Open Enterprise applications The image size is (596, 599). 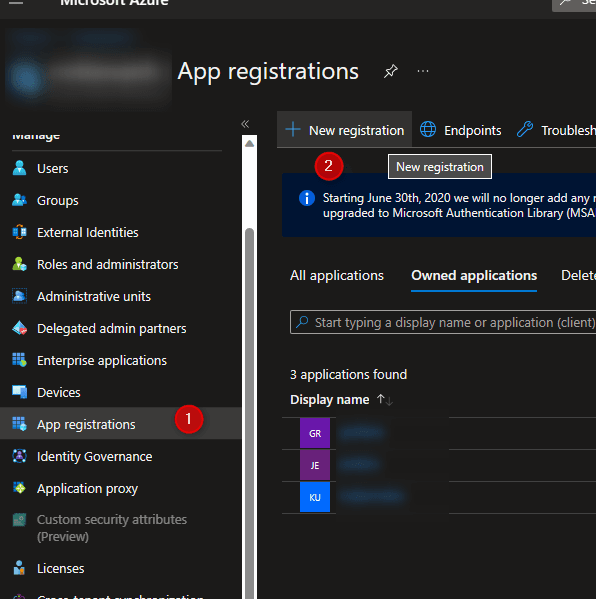pos(102,361)
